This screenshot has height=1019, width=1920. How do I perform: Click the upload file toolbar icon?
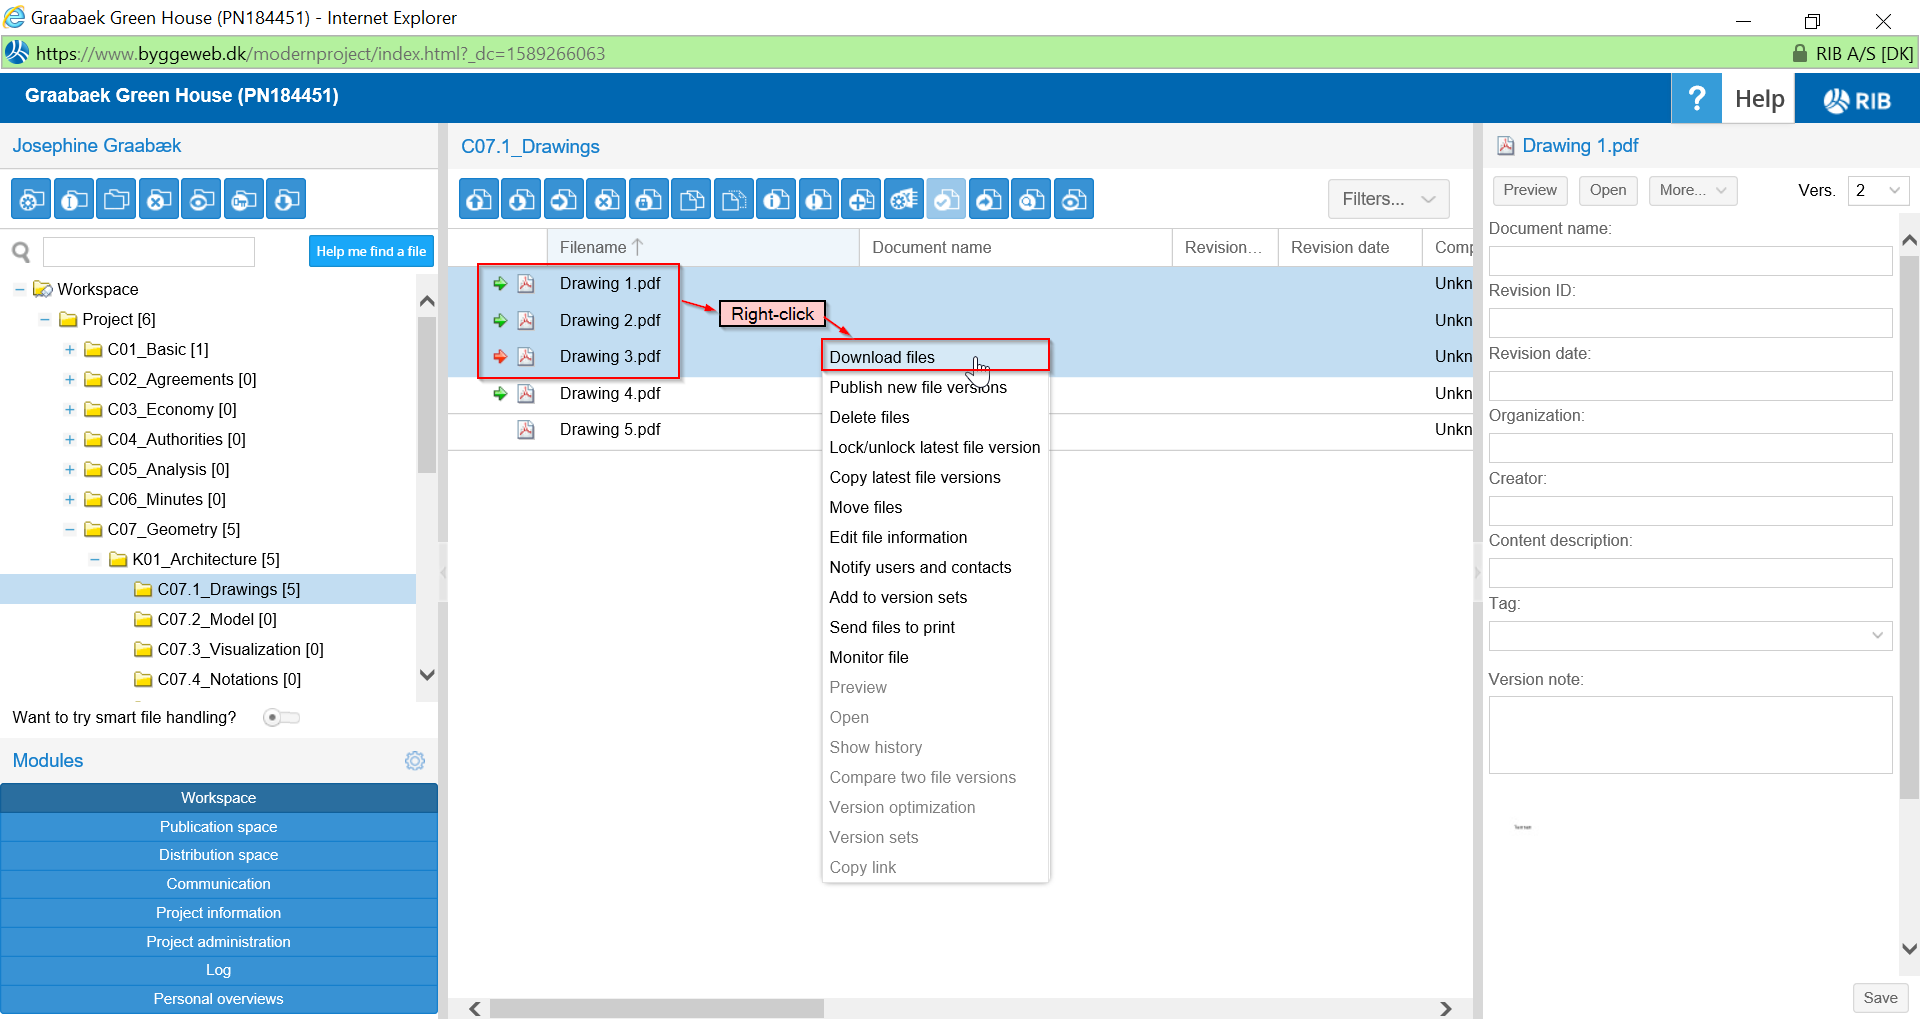point(479,200)
